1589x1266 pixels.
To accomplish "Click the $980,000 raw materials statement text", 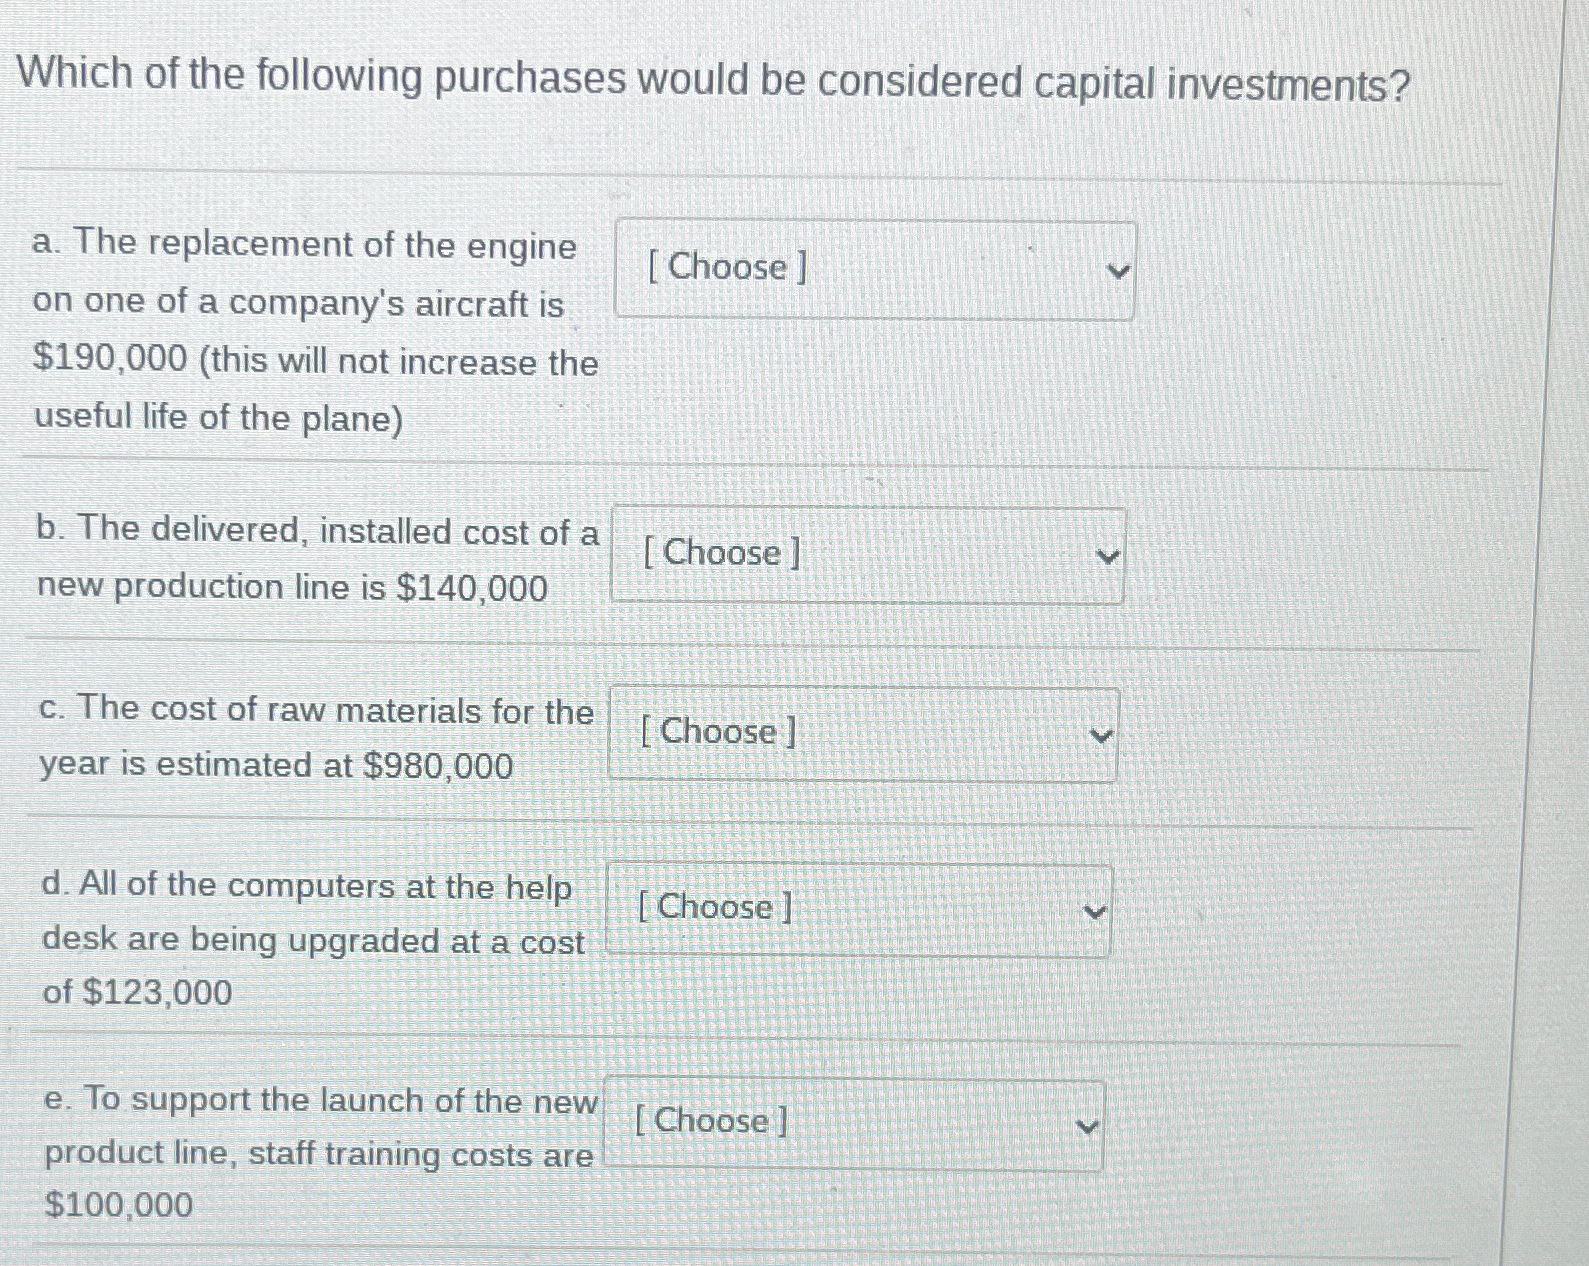I will 300,737.
